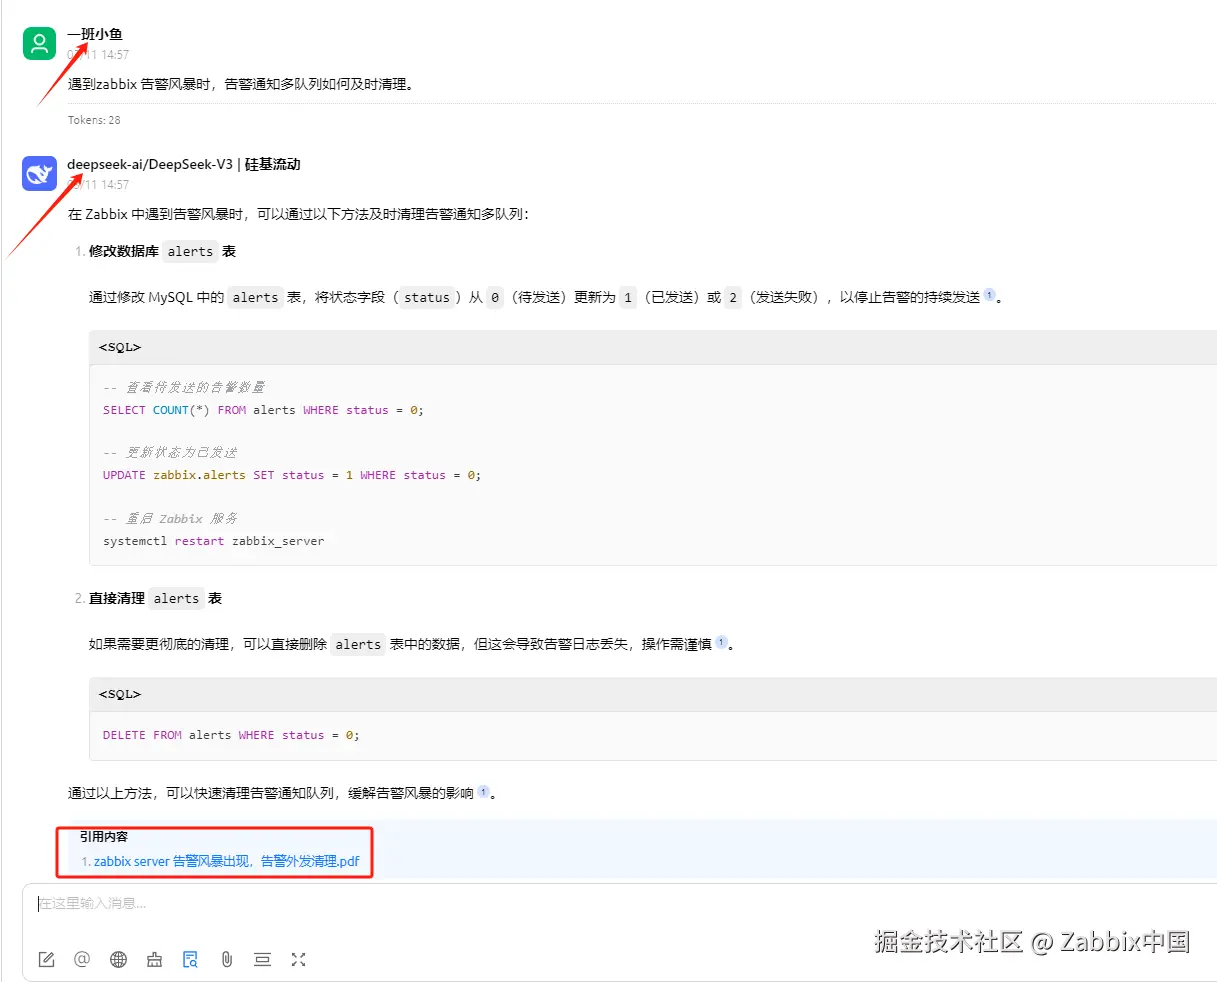This screenshot has width=1217, height=982.
Task: Click the 引用内容 label
Action: pos(104,837)
